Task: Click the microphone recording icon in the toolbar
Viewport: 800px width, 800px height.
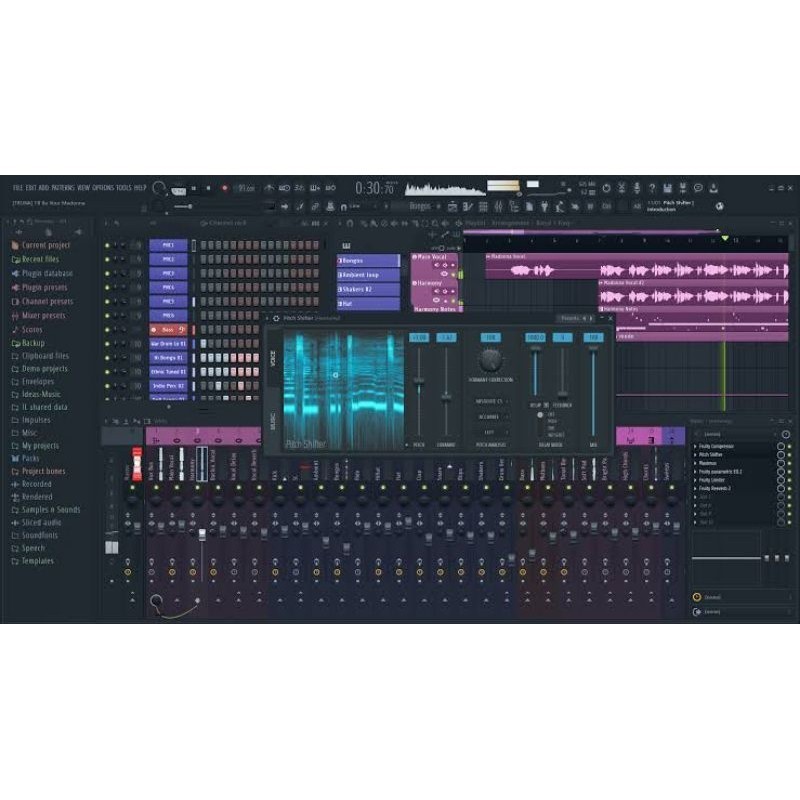Action: [x=637, y=188]
